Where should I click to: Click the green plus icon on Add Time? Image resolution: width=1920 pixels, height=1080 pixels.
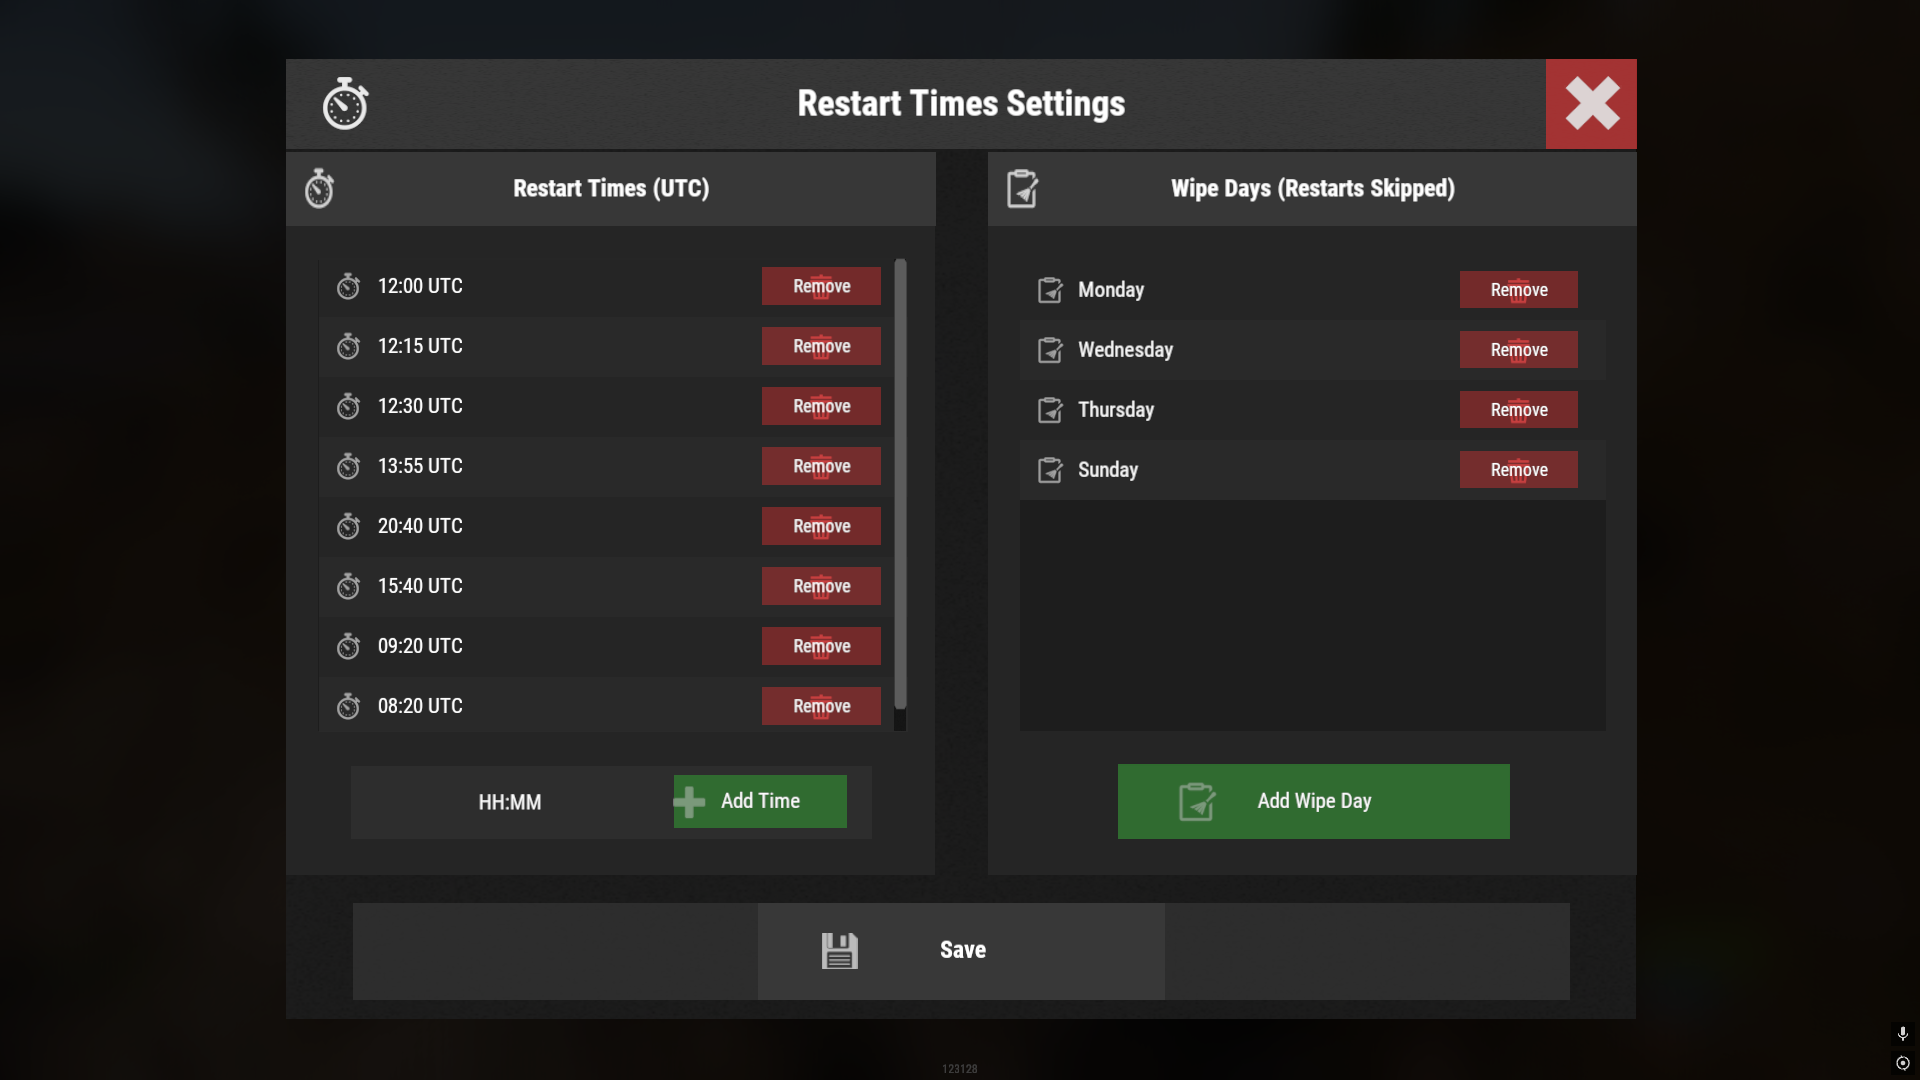[x=689, y=801]
